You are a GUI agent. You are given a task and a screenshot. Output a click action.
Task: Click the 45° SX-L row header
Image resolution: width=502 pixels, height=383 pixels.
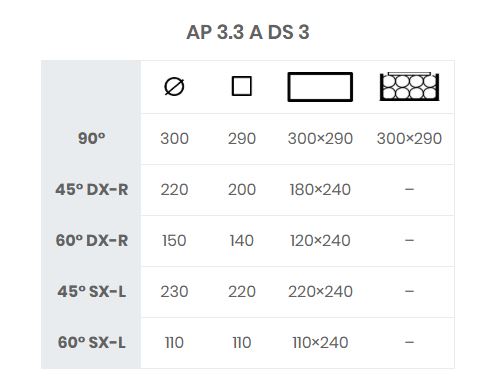92,292
